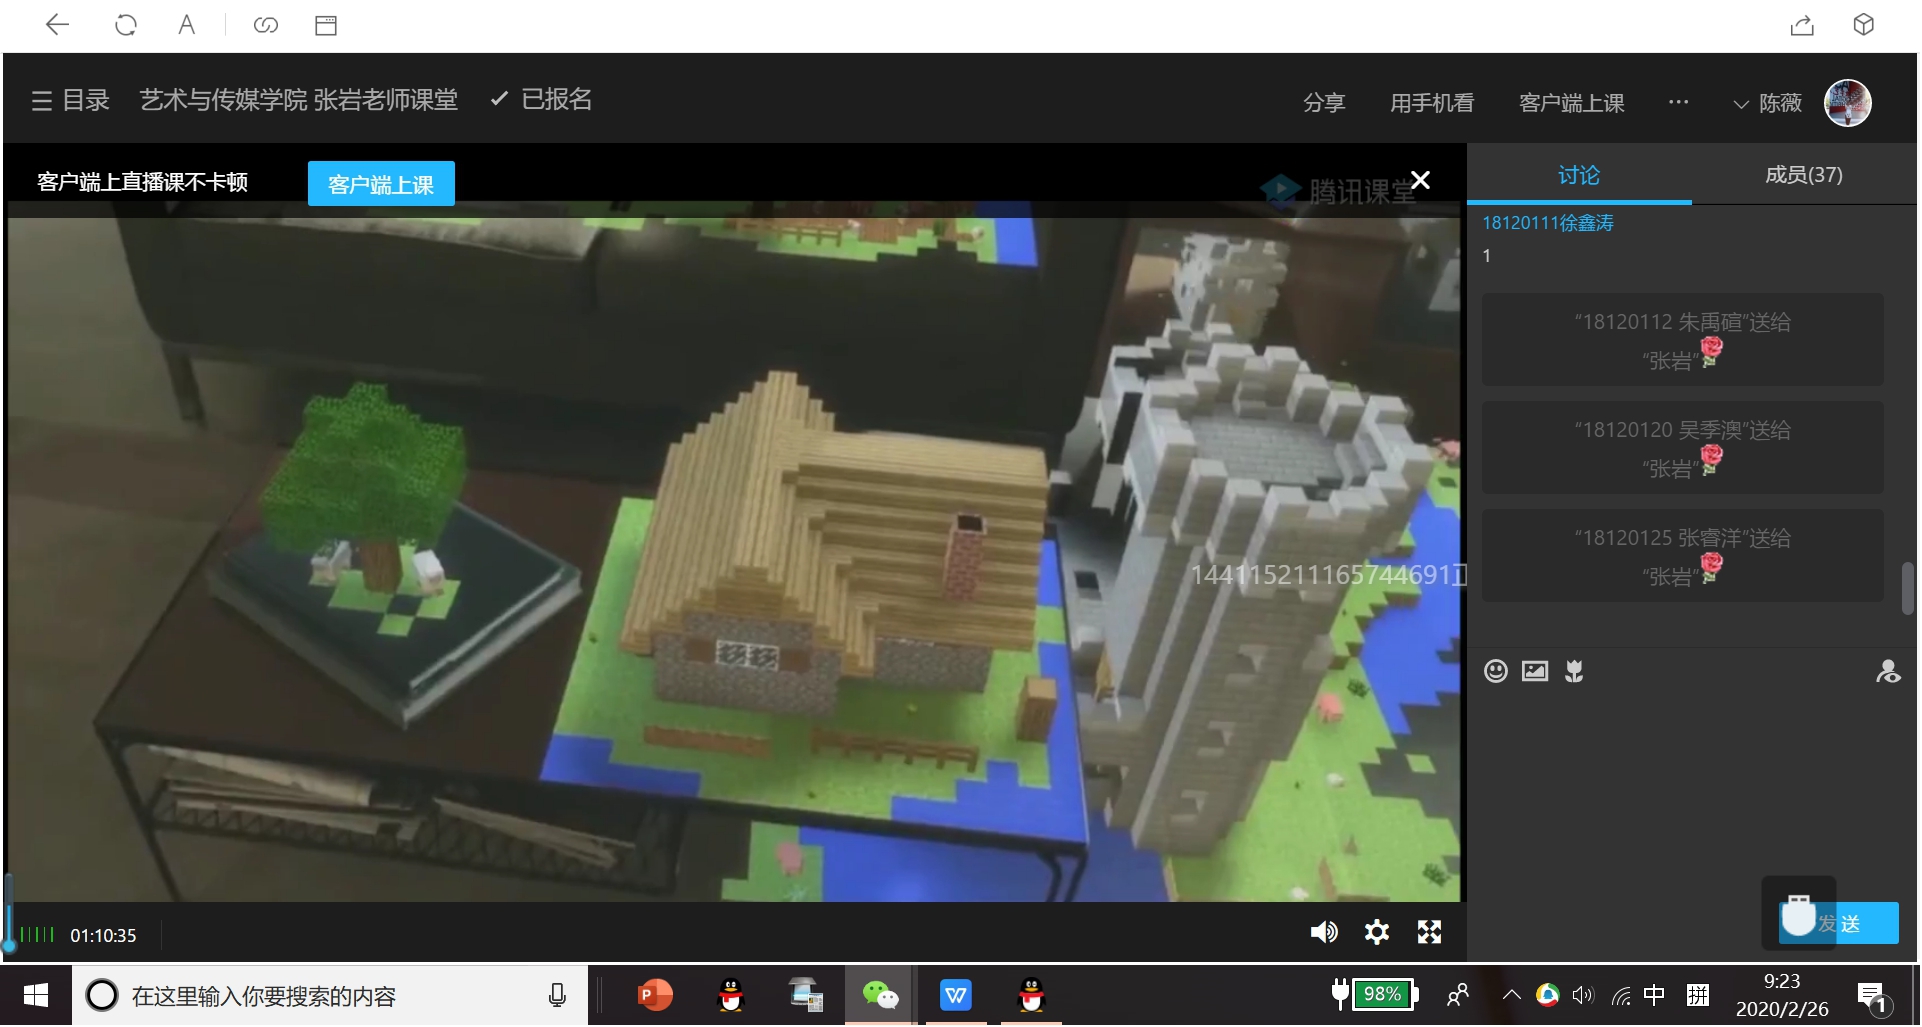The width and height of the screenshot is (1922, 1027).
Task: Close the client promotion banner
Action: [1420, 180]
